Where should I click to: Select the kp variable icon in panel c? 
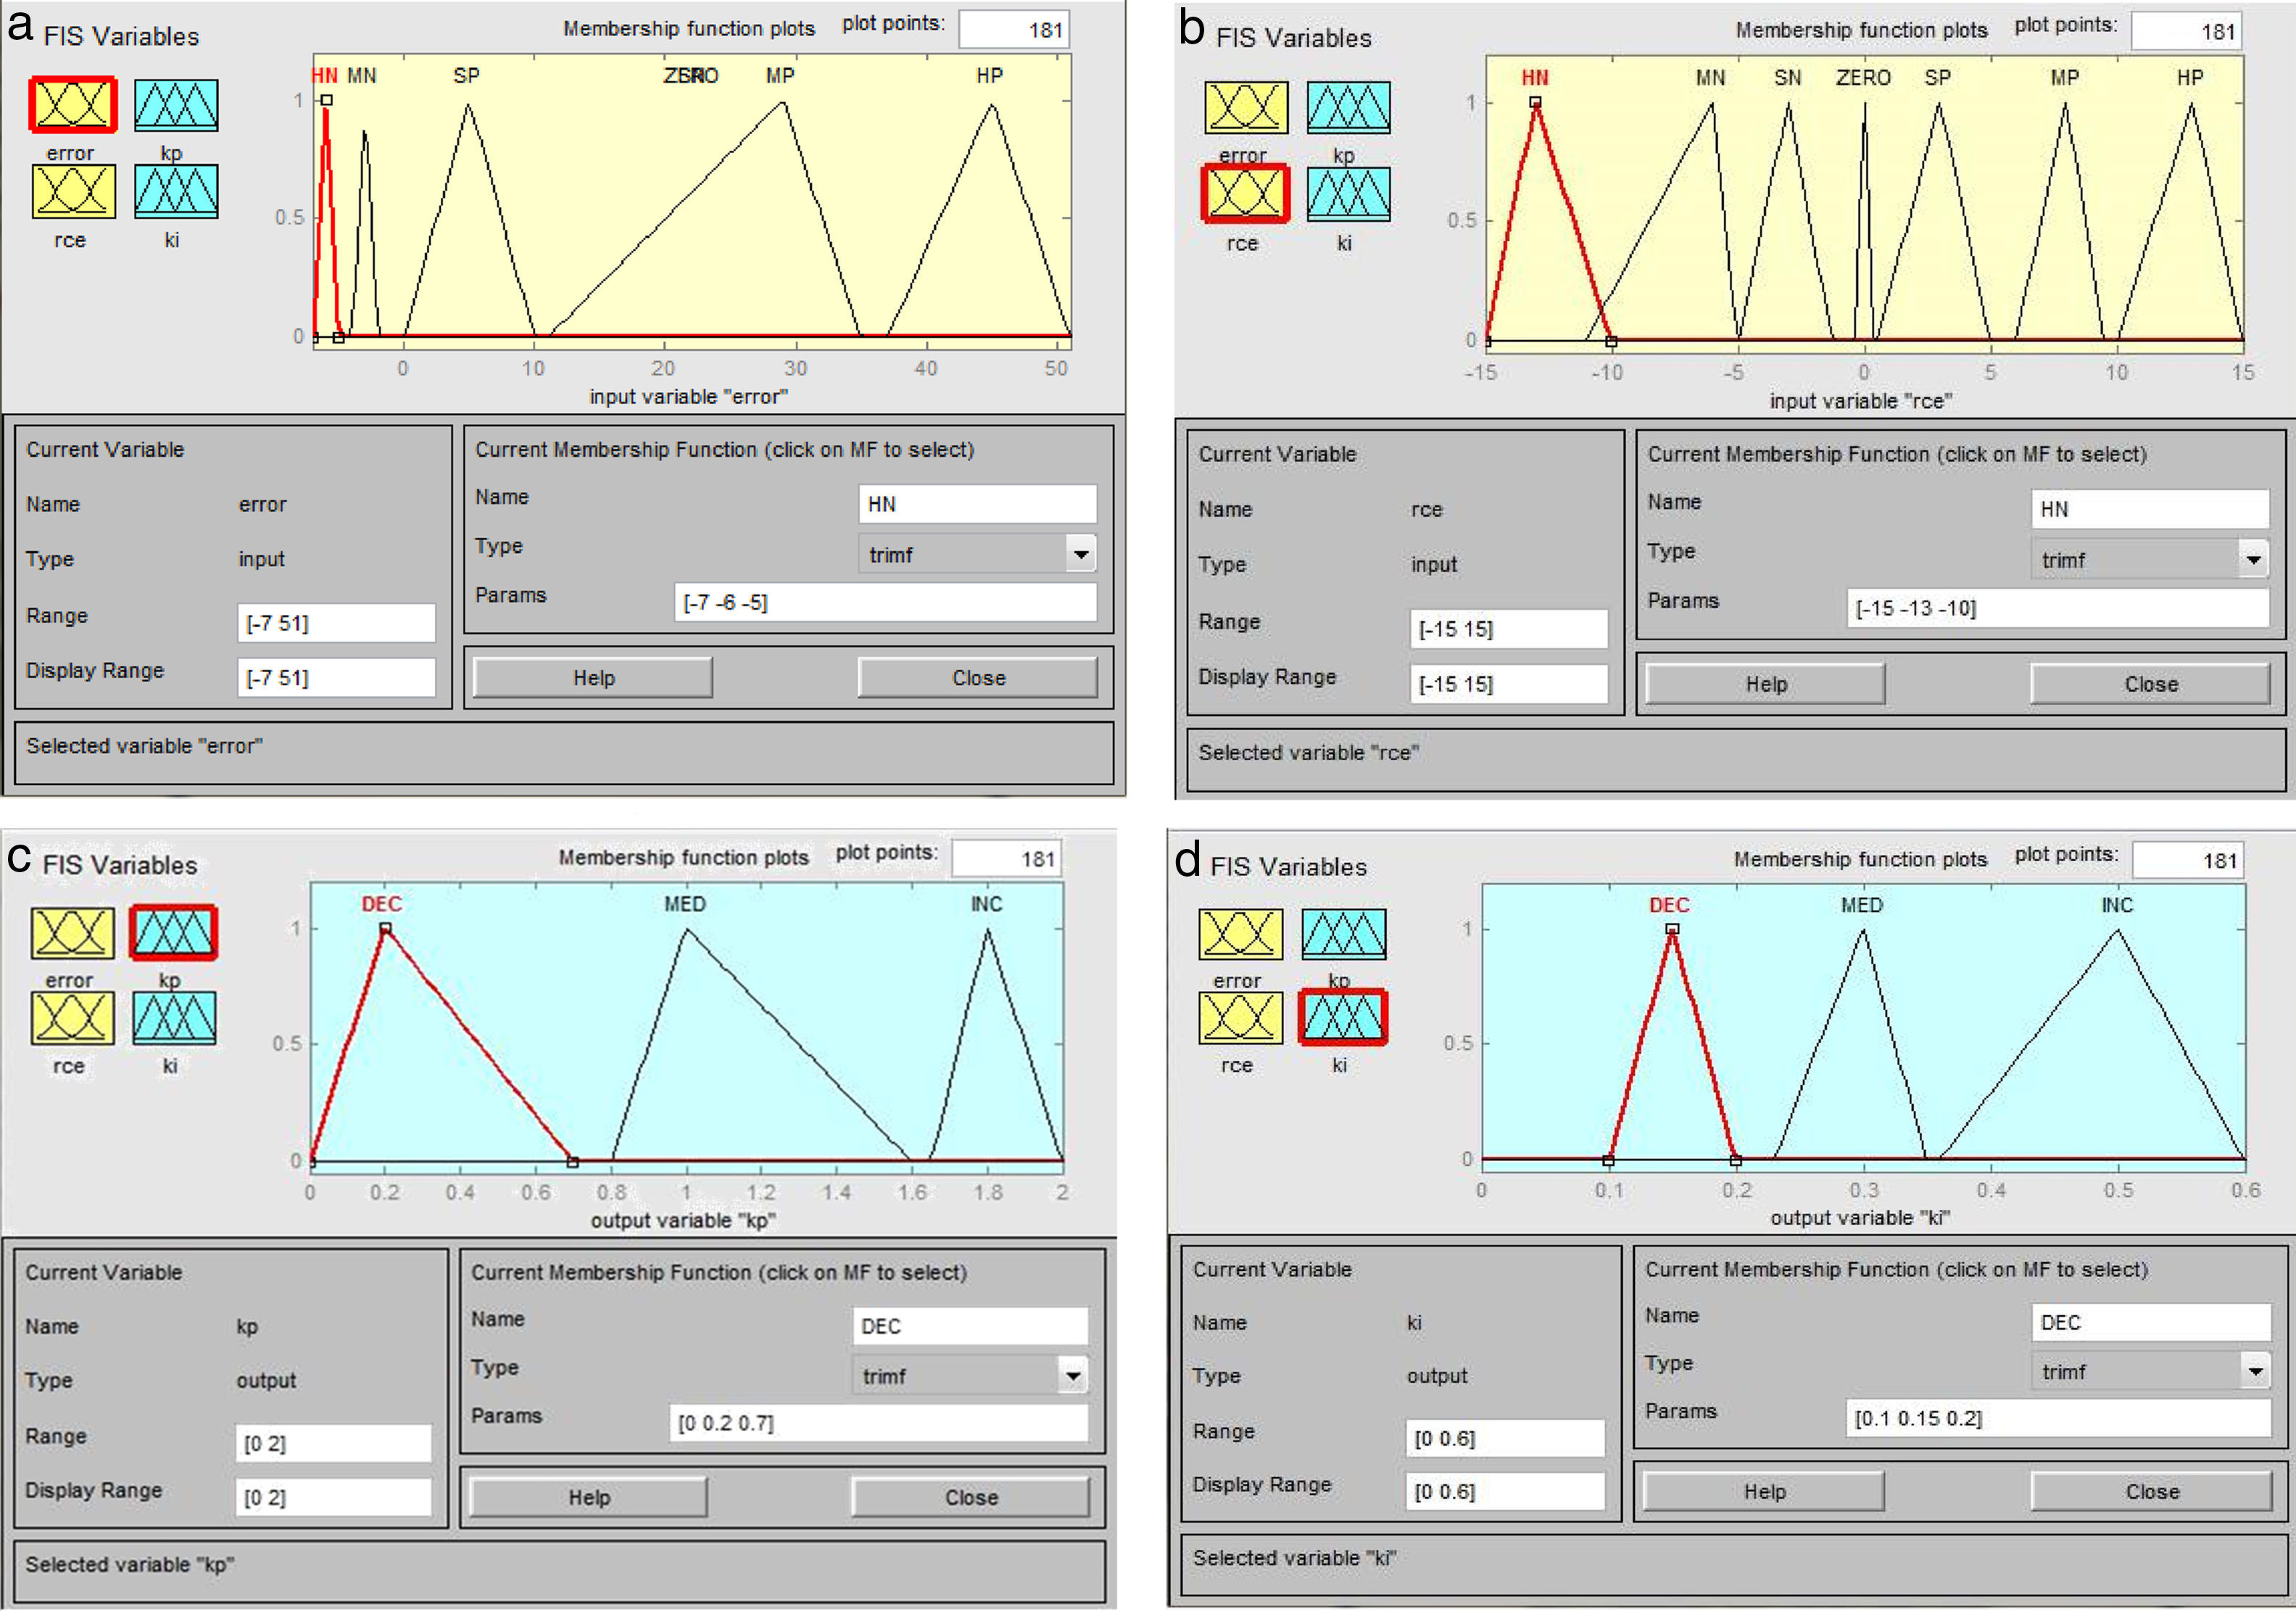pos(173,933)
